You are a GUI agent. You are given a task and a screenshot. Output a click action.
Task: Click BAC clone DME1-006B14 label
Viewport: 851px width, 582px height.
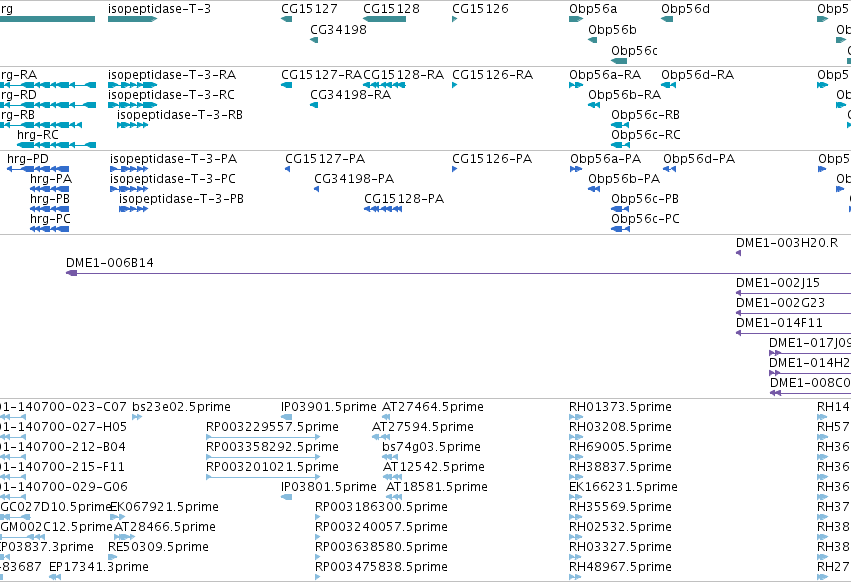[110, 263]
